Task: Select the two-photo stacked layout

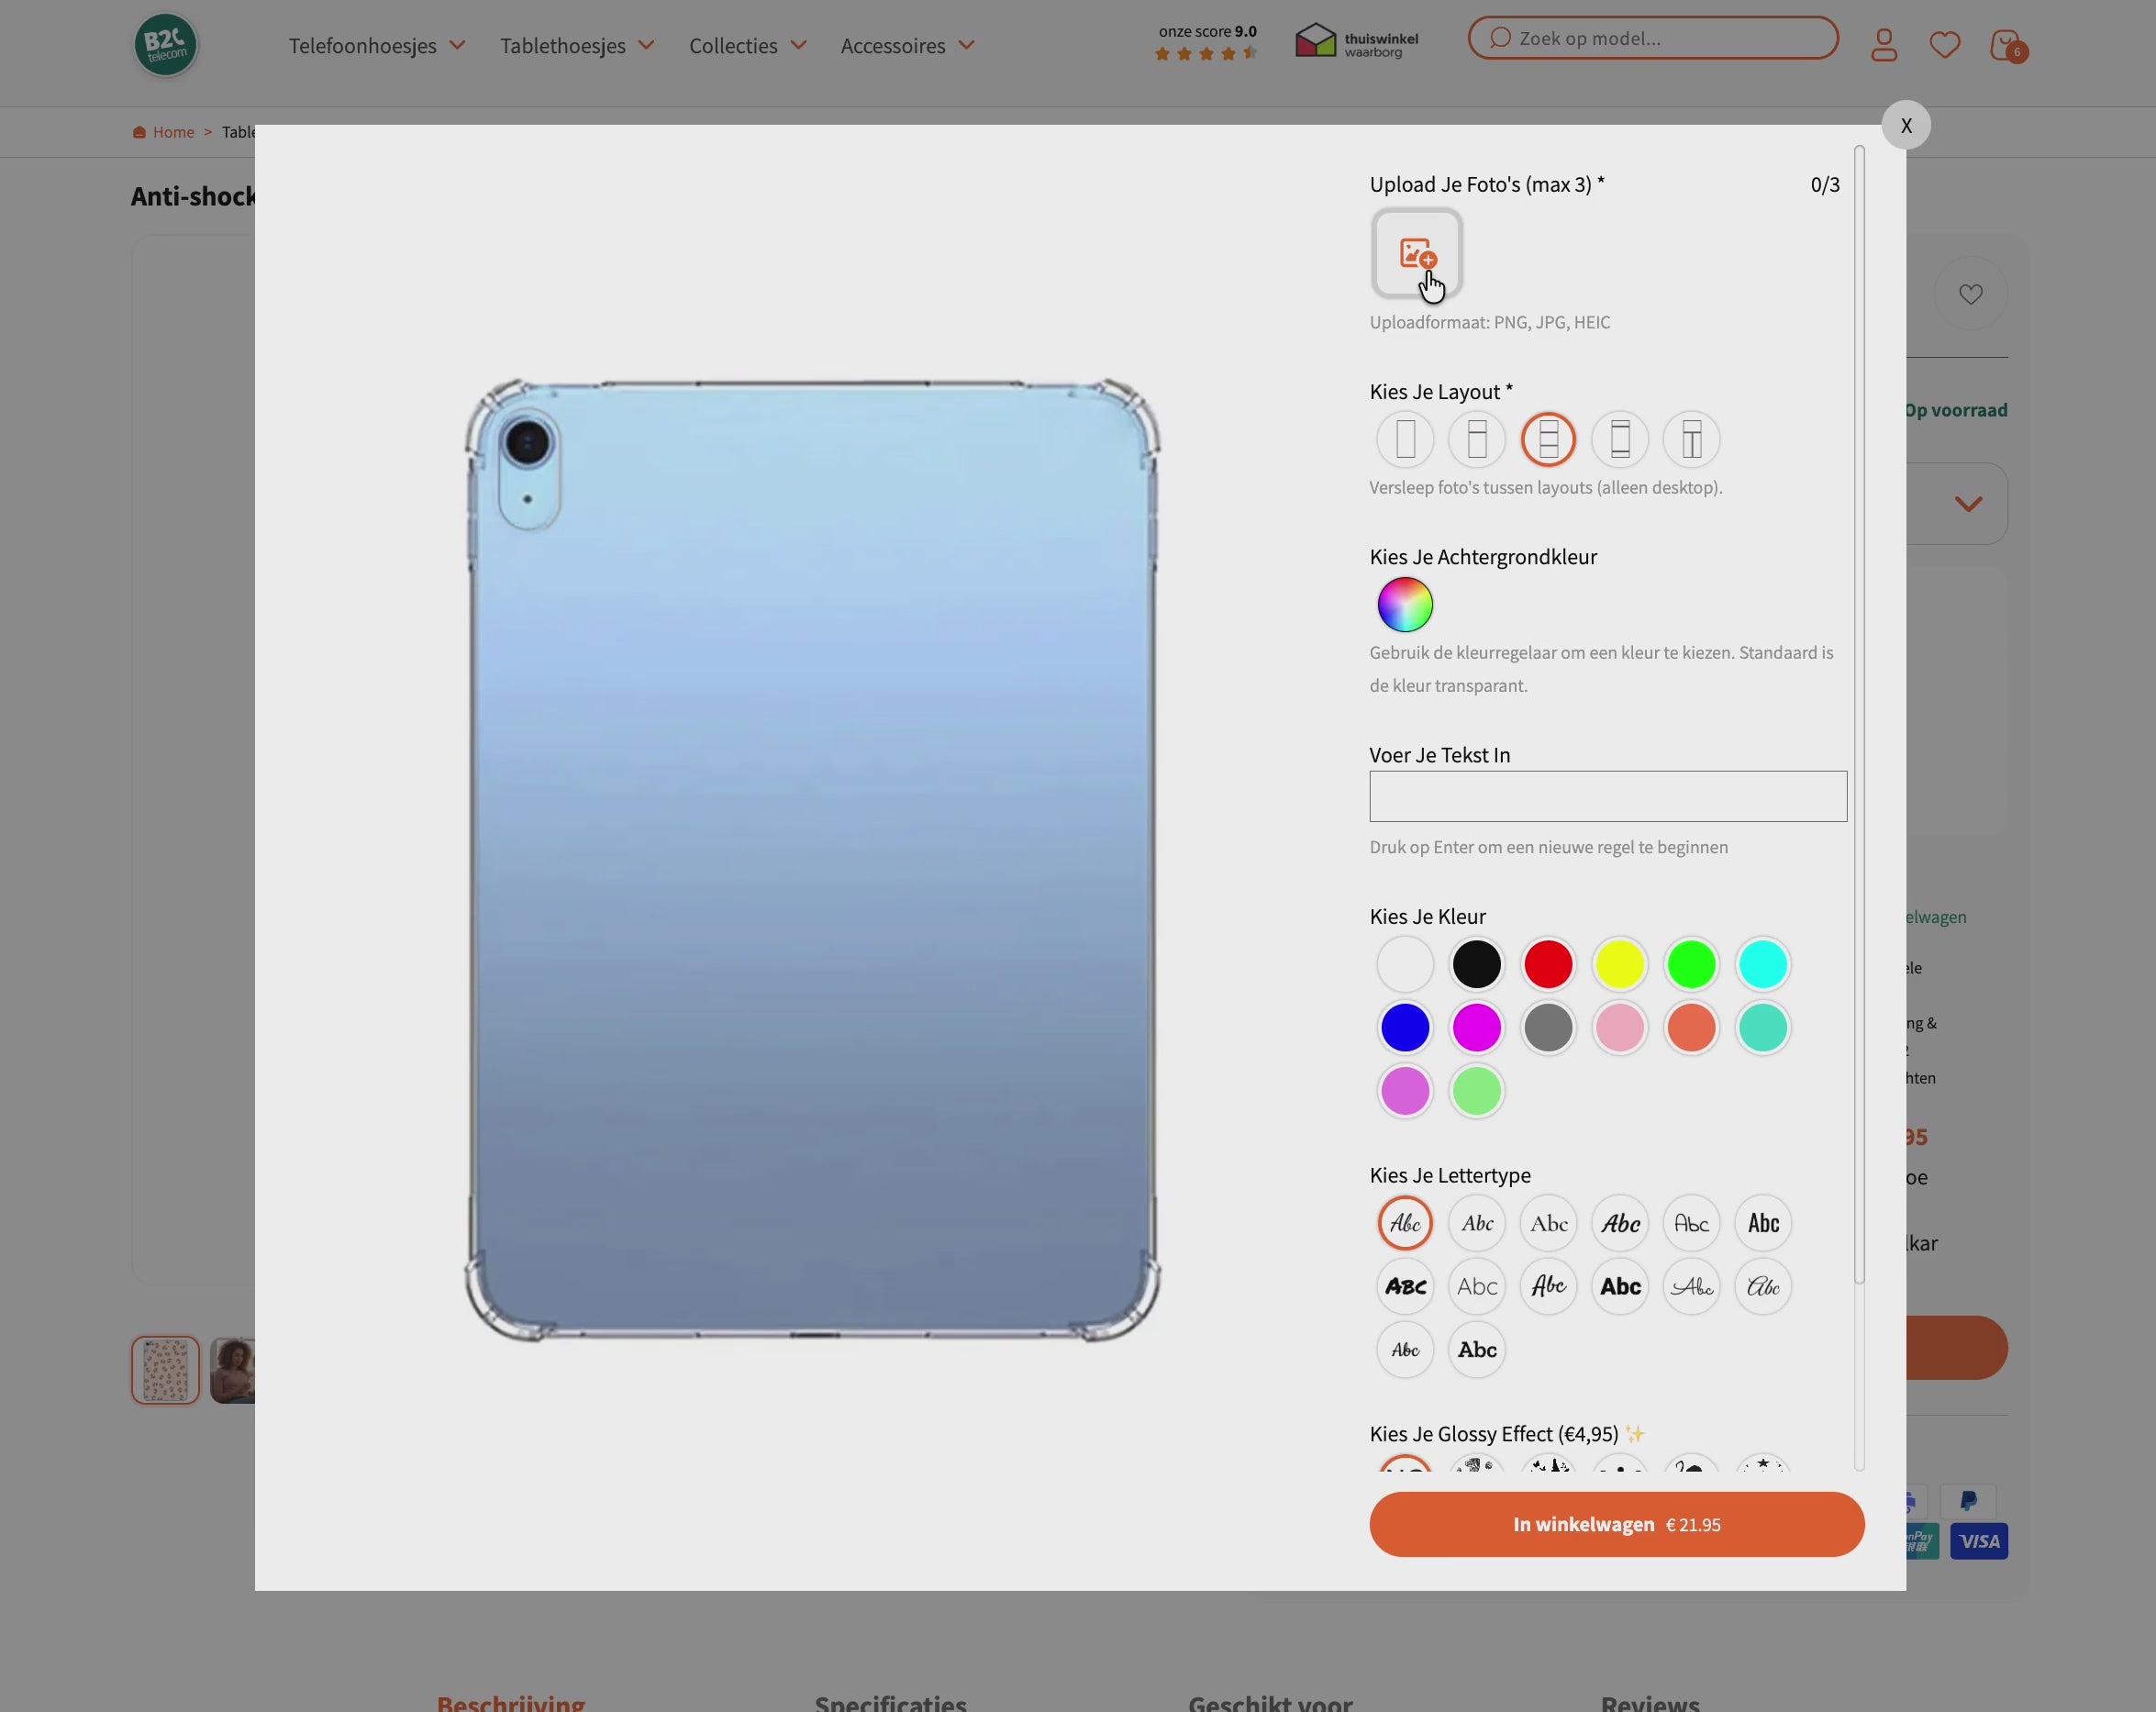Action: pos(1477,439)
